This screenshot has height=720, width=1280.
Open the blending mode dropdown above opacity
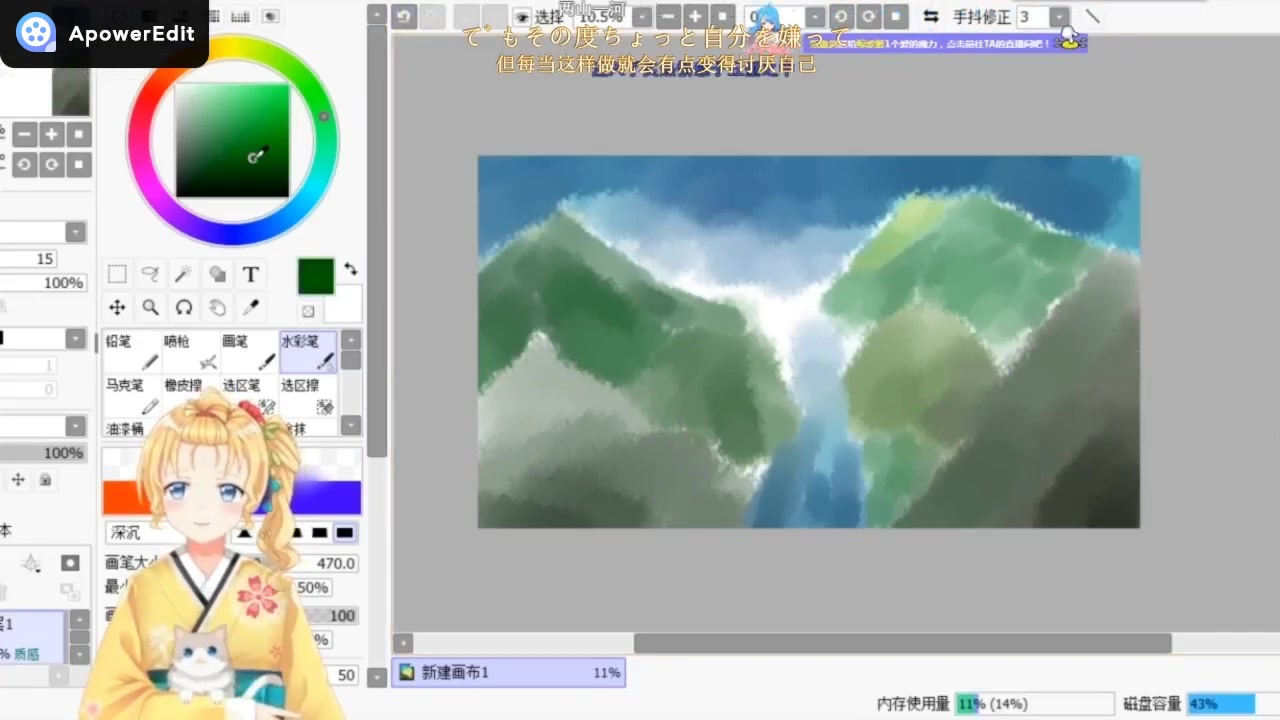coord(76,426)
